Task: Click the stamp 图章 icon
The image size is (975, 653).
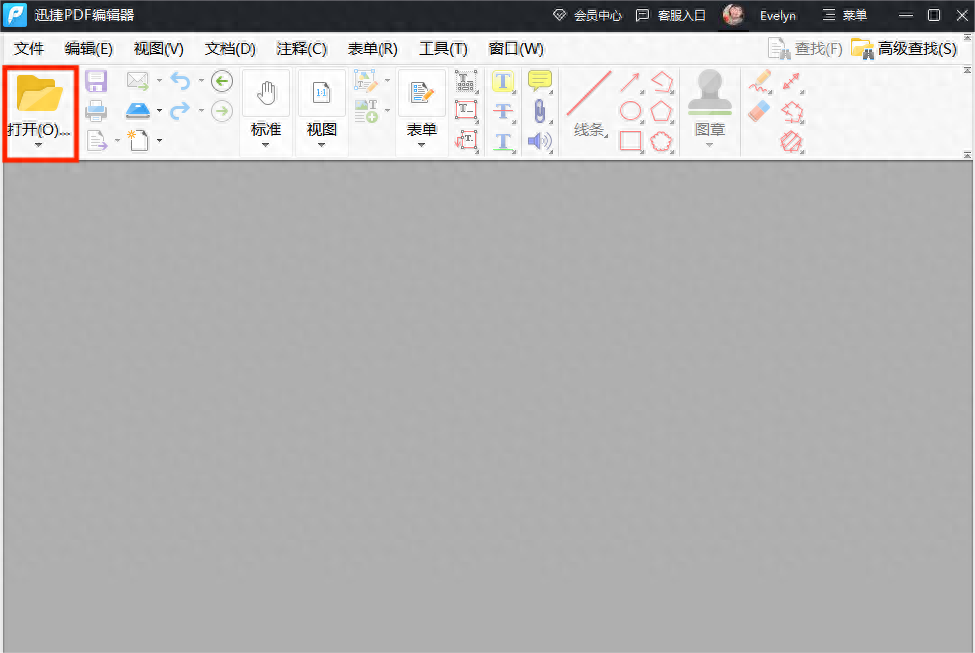Action: point(709,93)
